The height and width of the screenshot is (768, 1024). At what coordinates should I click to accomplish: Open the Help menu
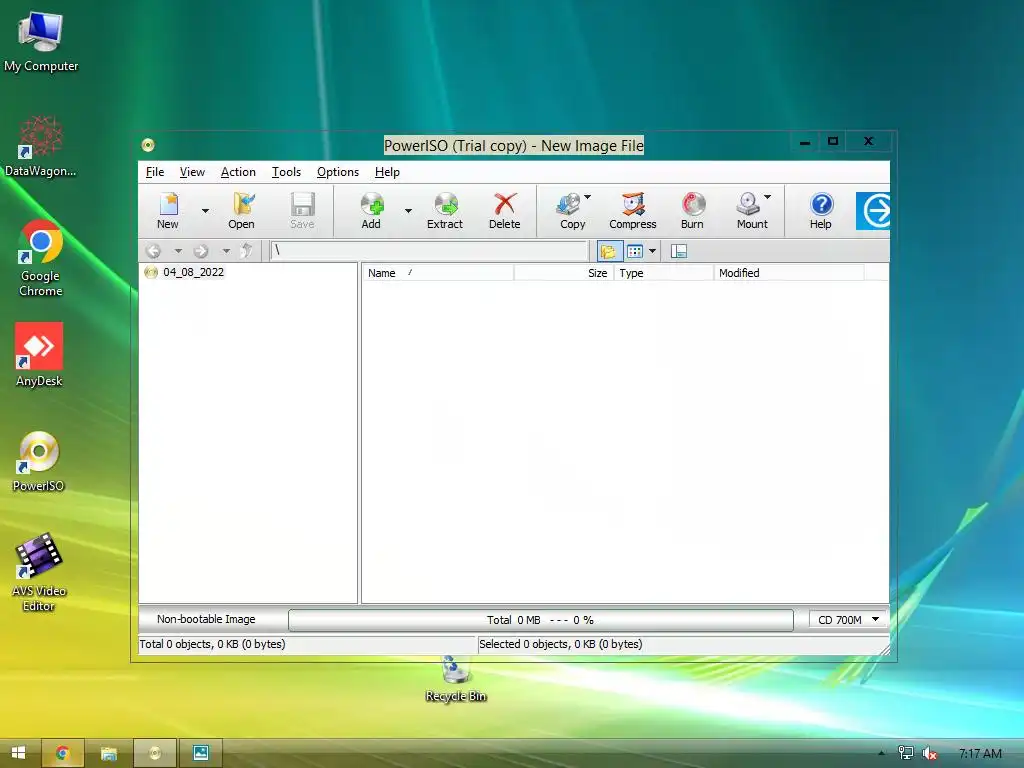(x=387, y=172)
